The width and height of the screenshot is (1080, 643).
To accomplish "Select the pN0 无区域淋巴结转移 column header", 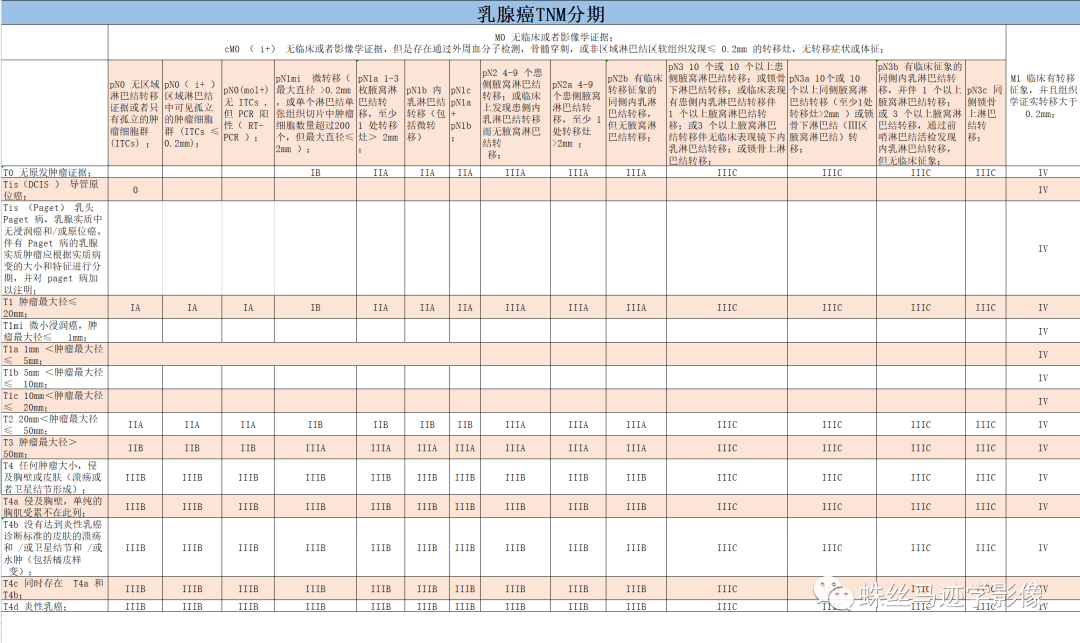I will click(135, 113).
